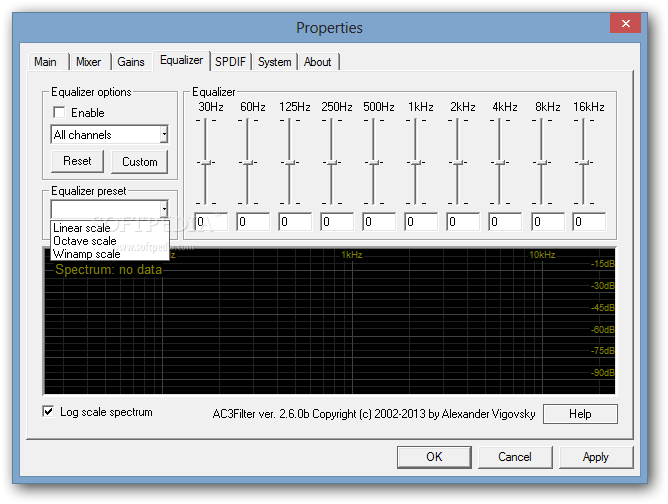Viewport: 668px width, 504px height.
Task: Click the Reset button
Action: point(77,161)
